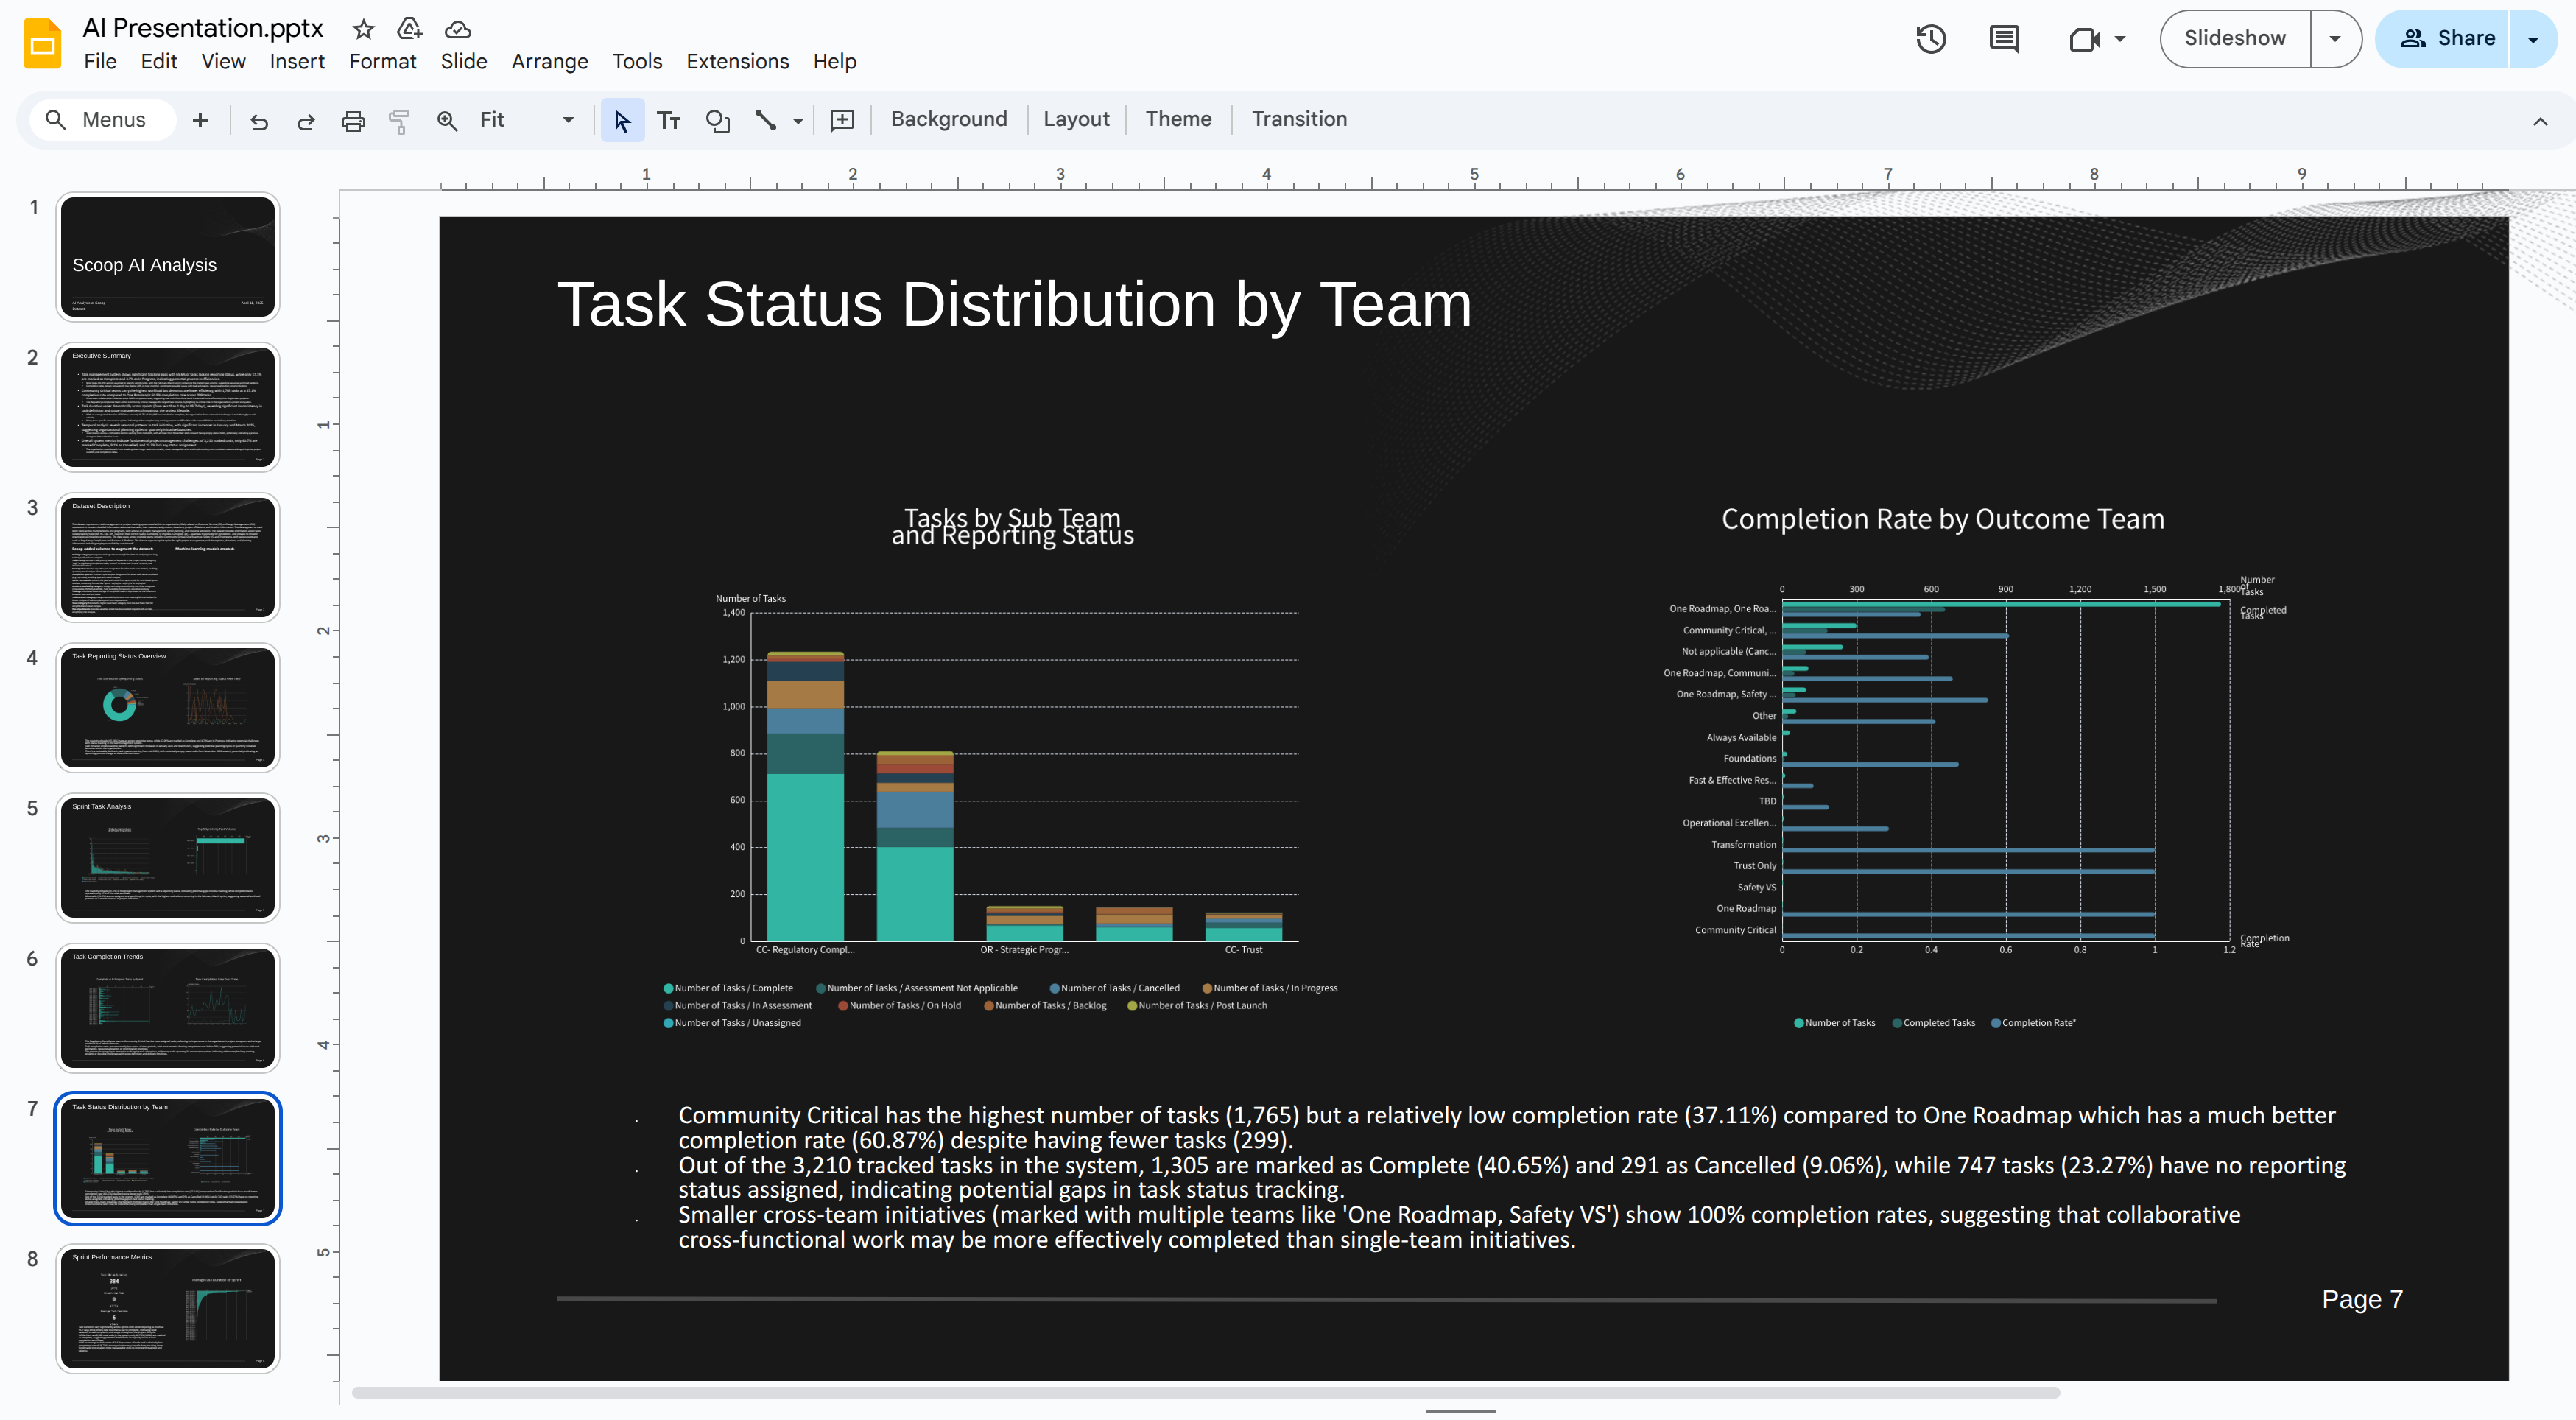Open the Arrange menu

point(549,62)
